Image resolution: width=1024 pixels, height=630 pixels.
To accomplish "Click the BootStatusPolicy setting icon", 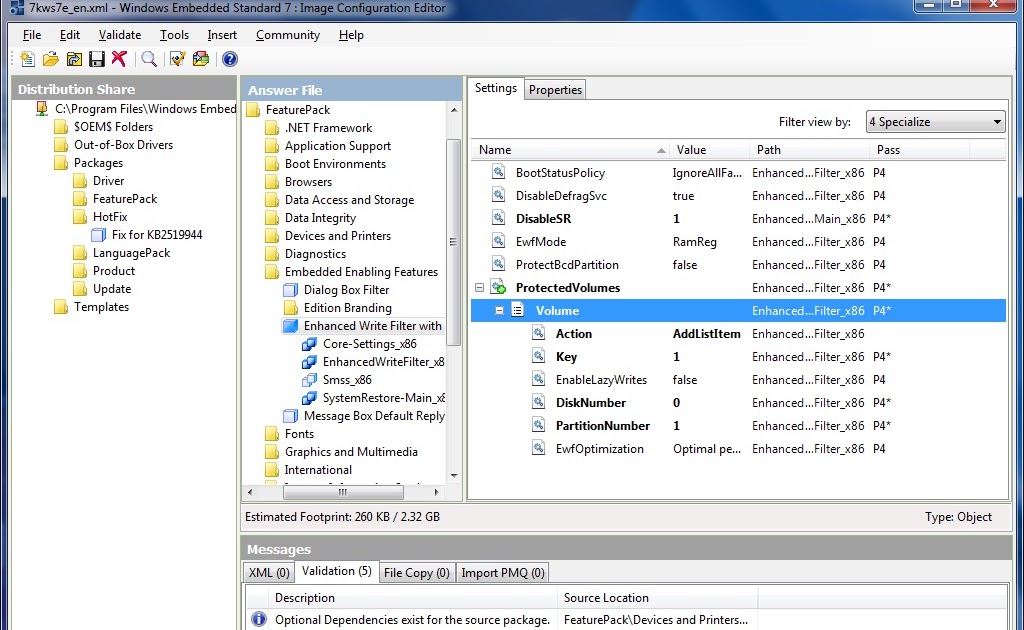I will (498, 172).
